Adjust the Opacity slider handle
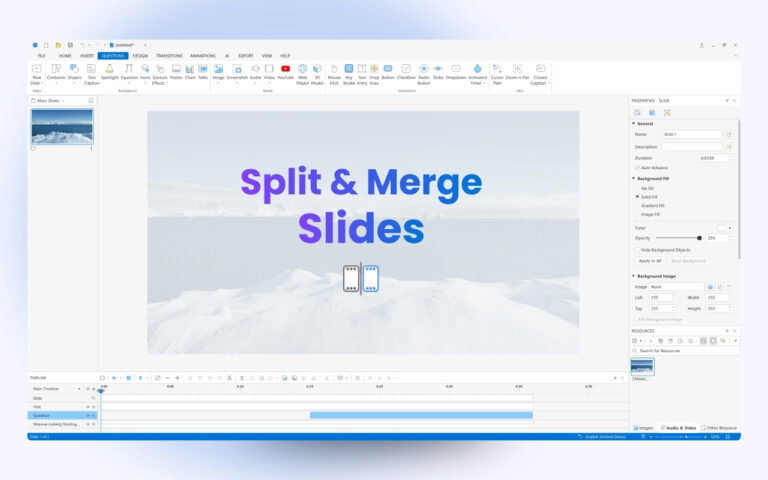Image resolution: width=768 pixels, height=480 pixels. [699, 238]
